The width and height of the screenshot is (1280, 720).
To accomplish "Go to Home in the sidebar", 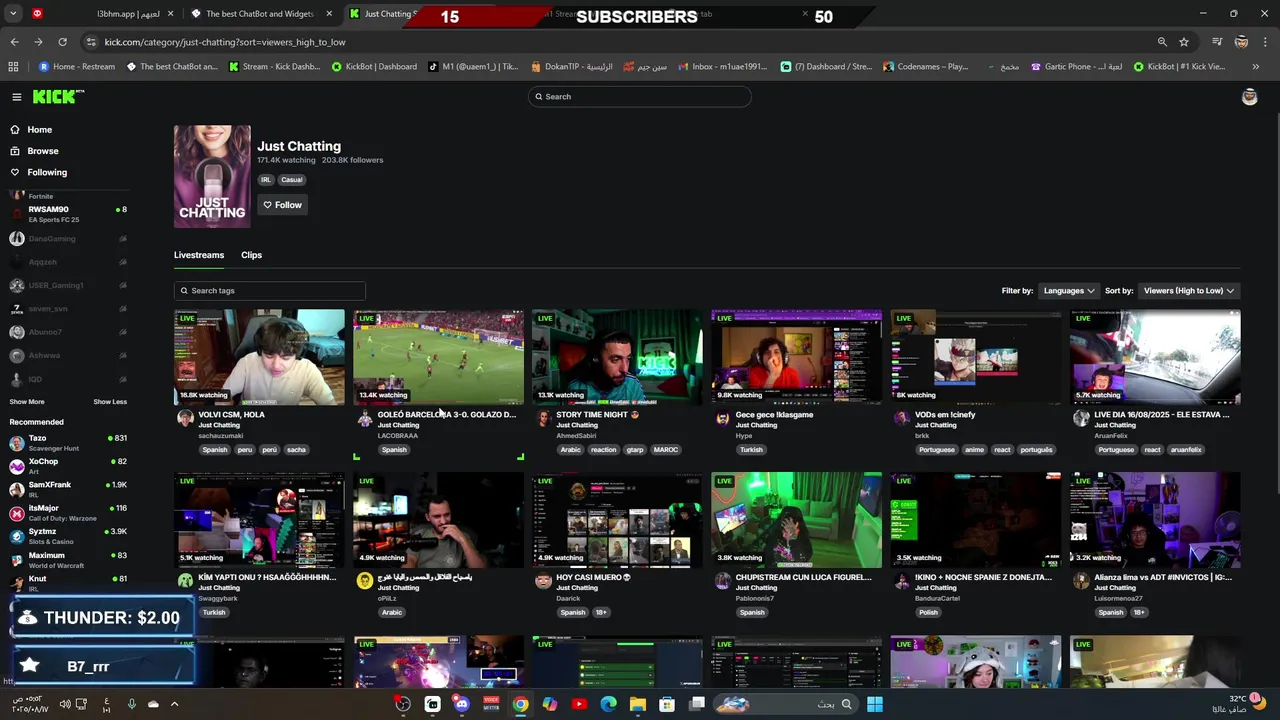I will pos(40,130).
